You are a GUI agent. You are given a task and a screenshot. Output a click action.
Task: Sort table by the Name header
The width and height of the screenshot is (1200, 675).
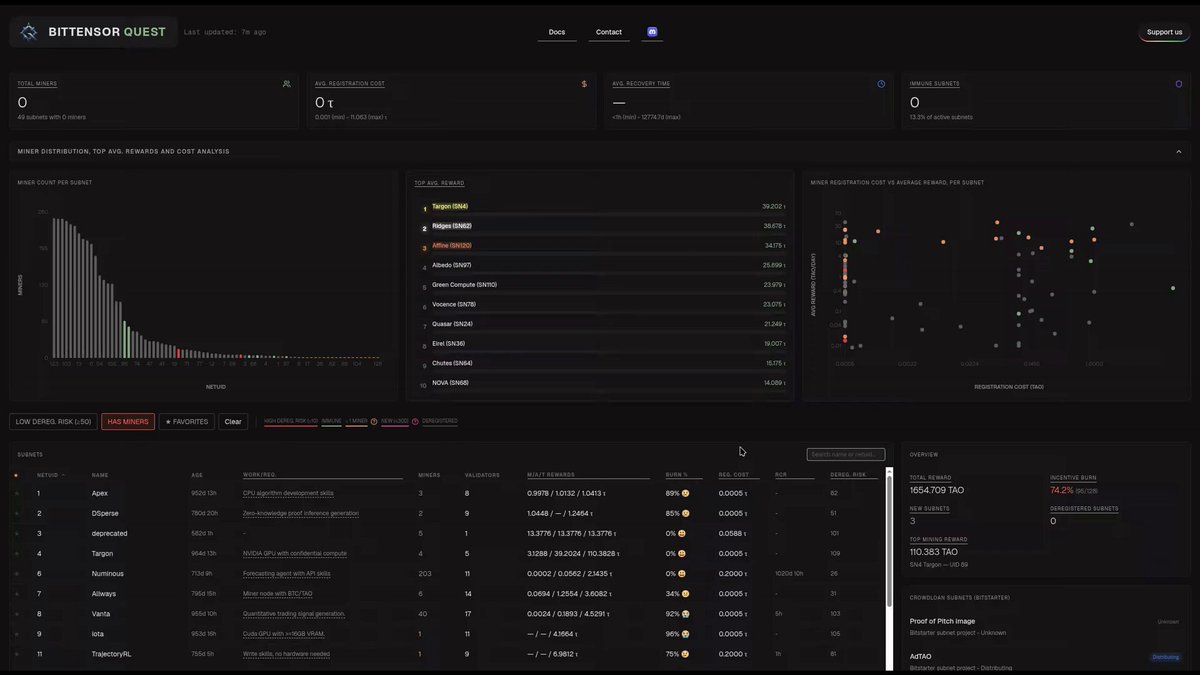100,475
